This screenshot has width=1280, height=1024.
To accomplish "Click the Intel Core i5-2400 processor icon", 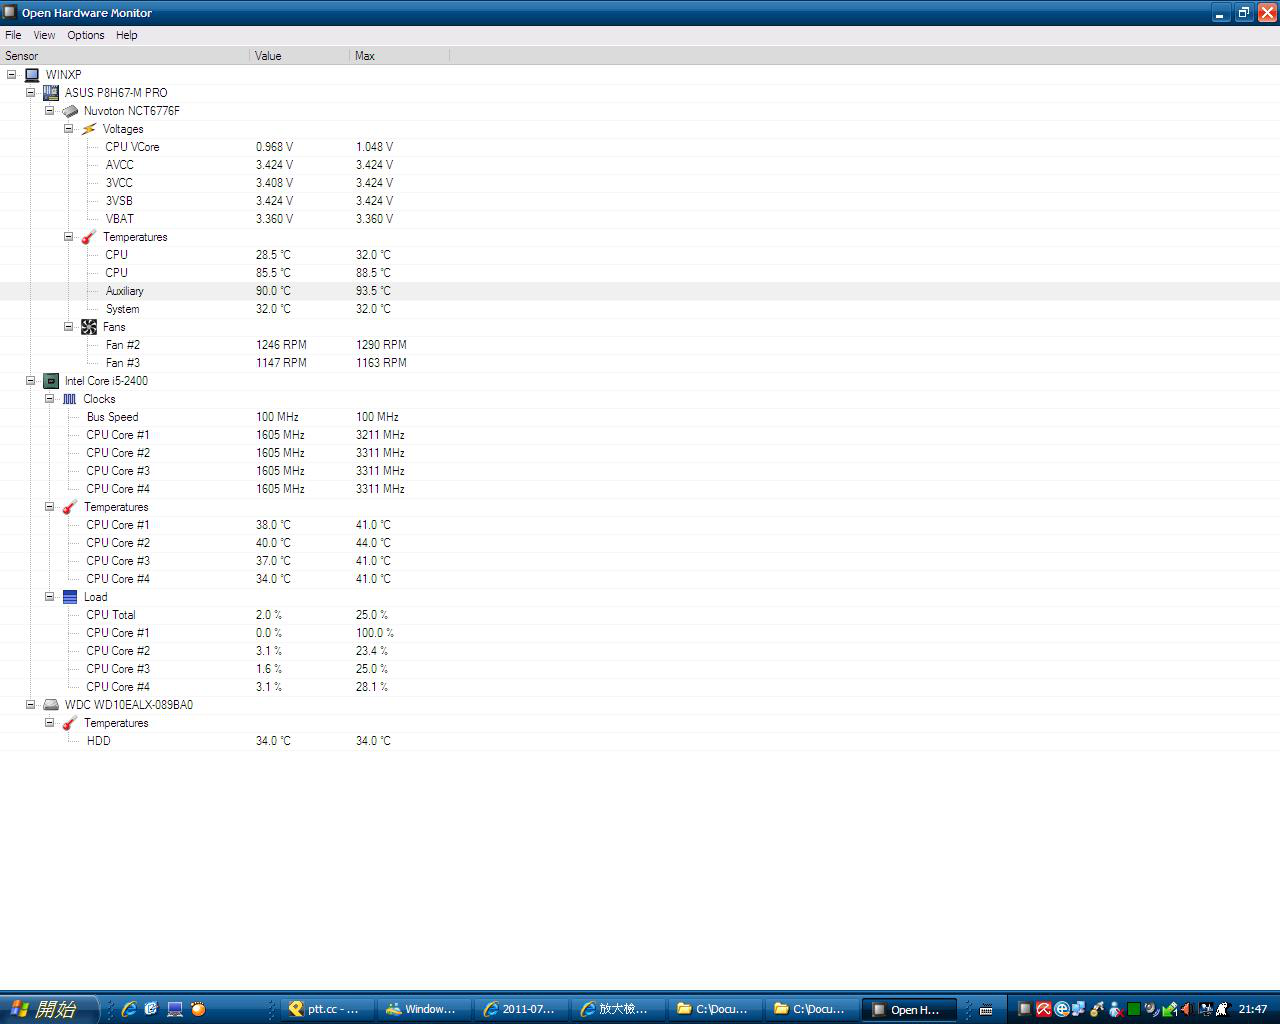I will coord(51,381).
